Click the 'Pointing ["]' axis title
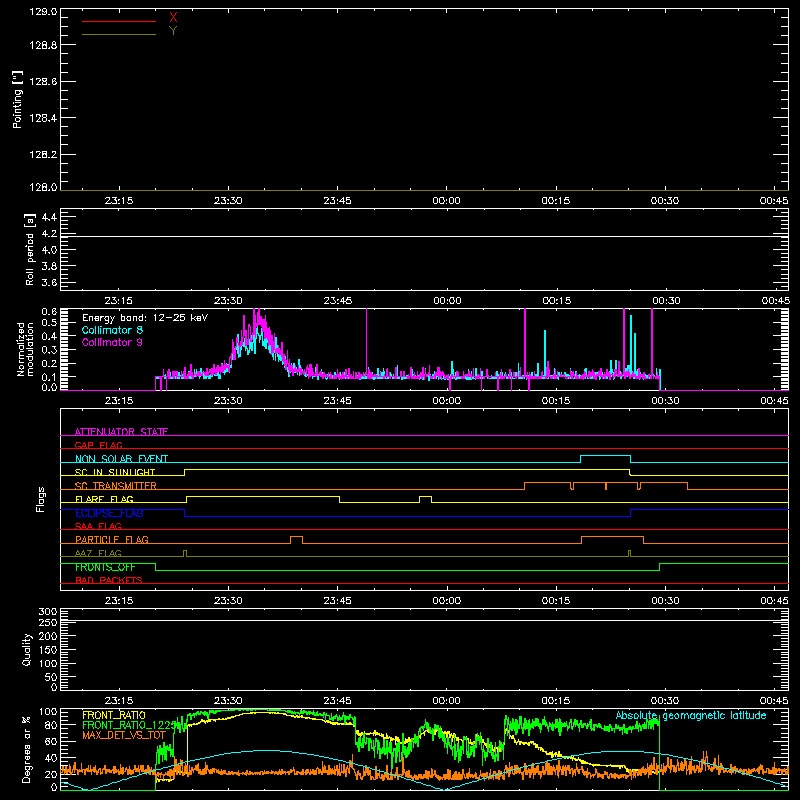This screenshot has width=800, height=800. (18, 99)
